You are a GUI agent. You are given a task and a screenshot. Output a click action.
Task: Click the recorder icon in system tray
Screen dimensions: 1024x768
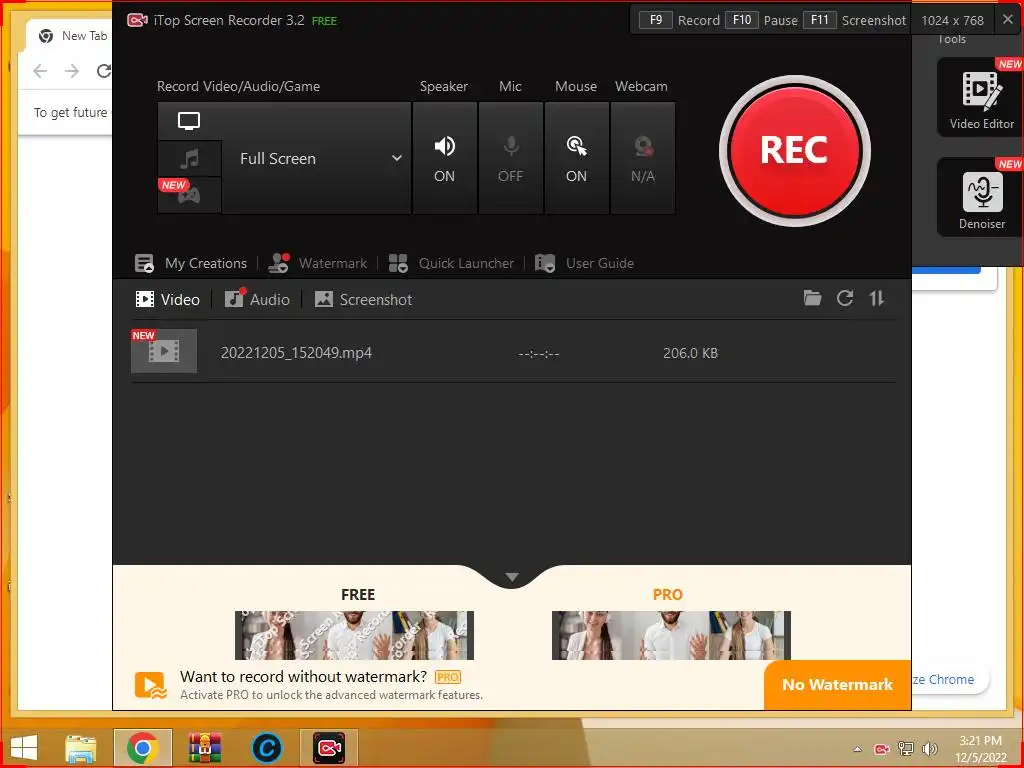pyautogui.click(x=882, y=749)
